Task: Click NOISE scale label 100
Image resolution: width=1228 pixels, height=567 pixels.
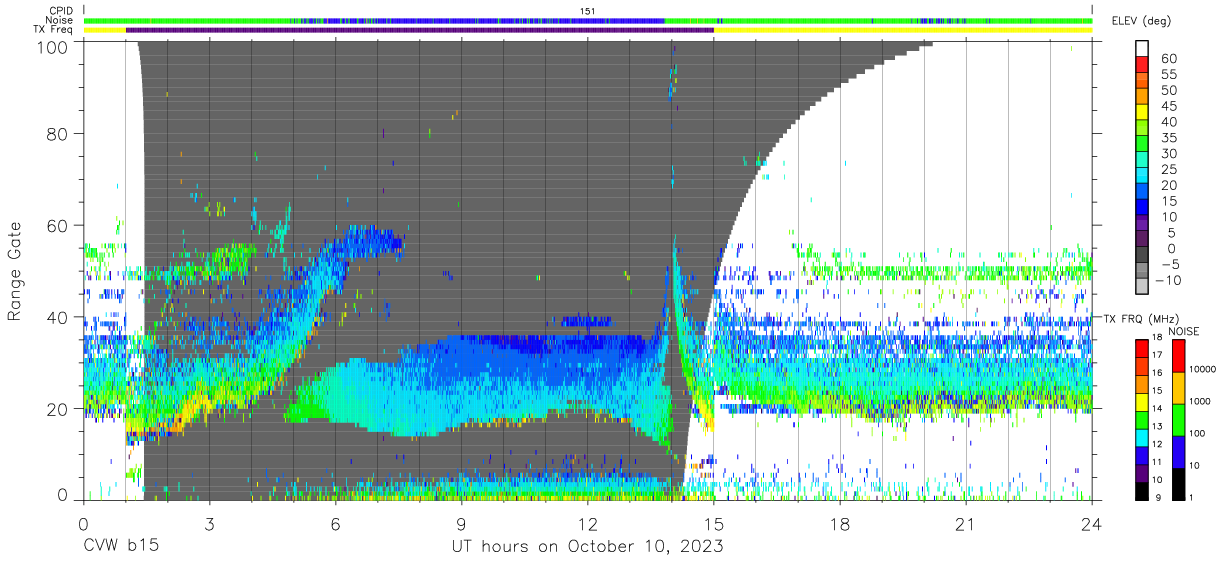Action: (x=1197, y=434)
